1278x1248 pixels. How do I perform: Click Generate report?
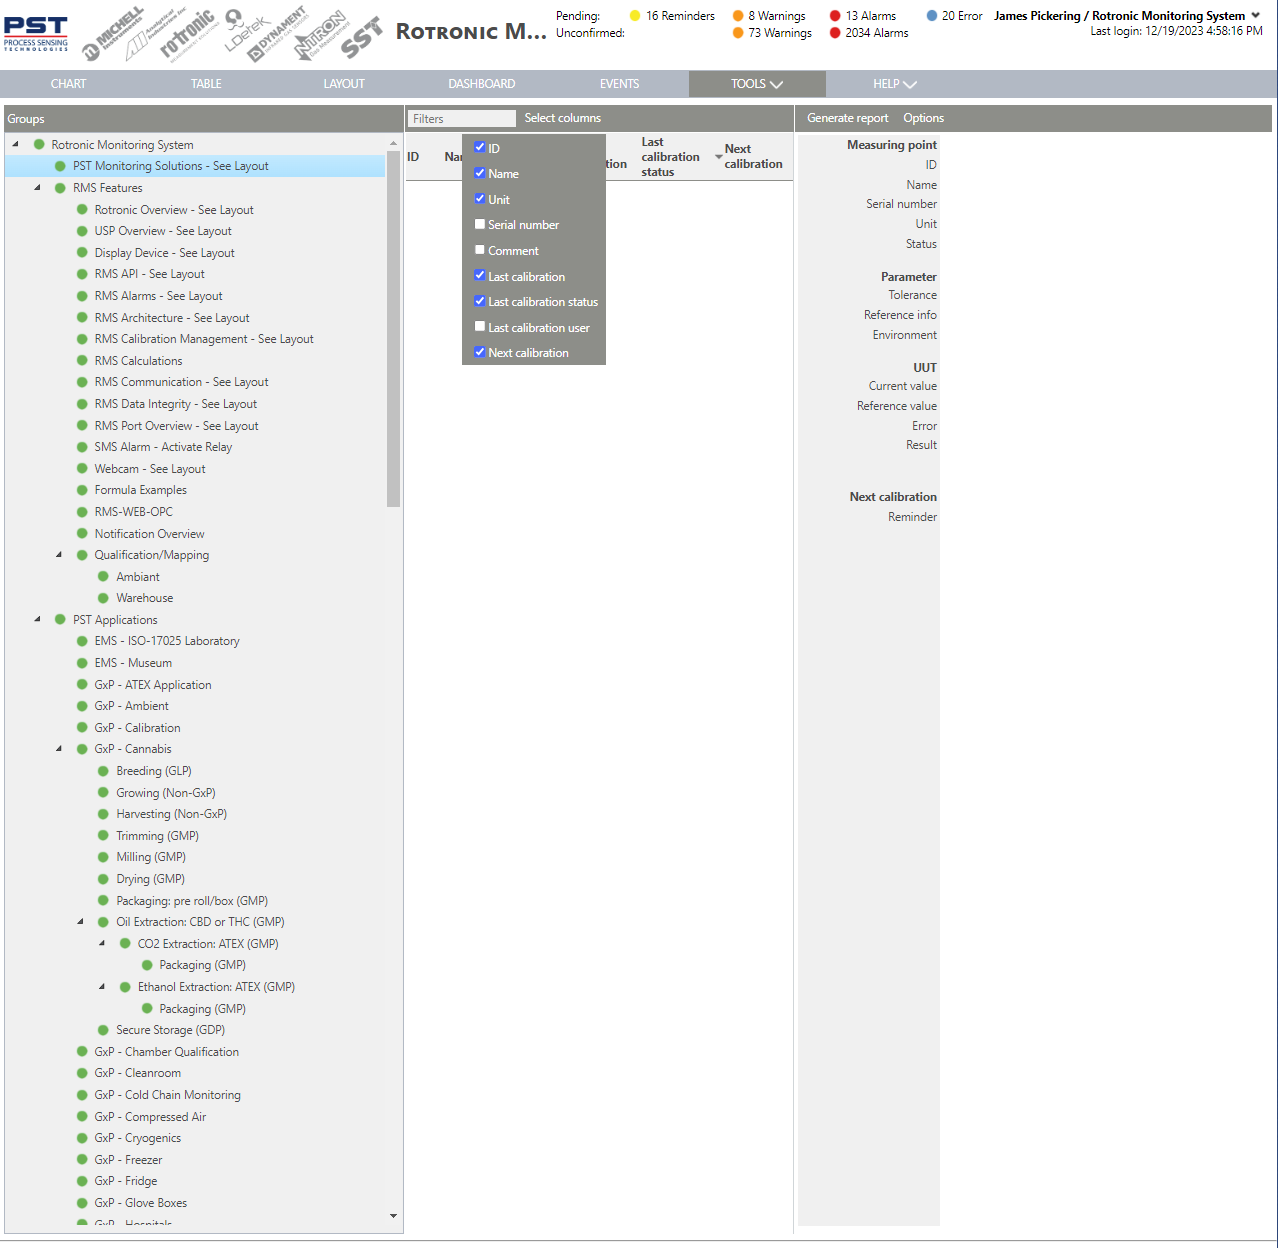[847, 118]
